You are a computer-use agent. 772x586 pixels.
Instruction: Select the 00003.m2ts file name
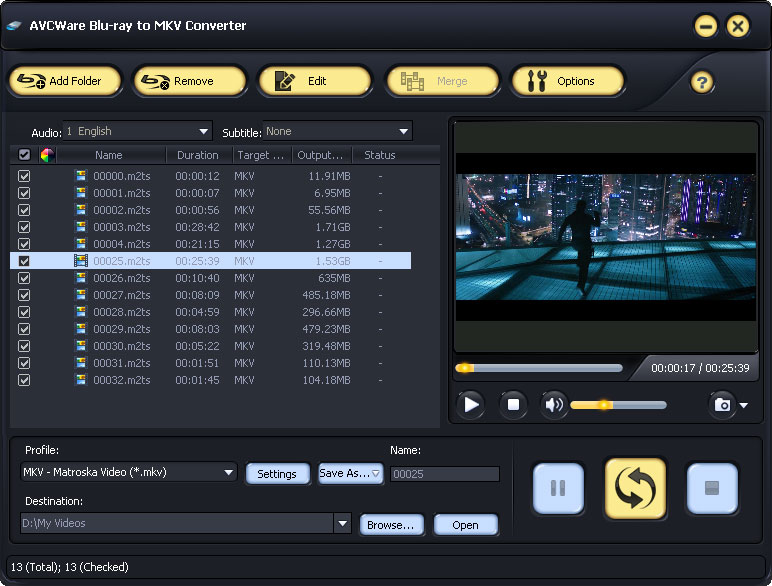coord(122,227)
